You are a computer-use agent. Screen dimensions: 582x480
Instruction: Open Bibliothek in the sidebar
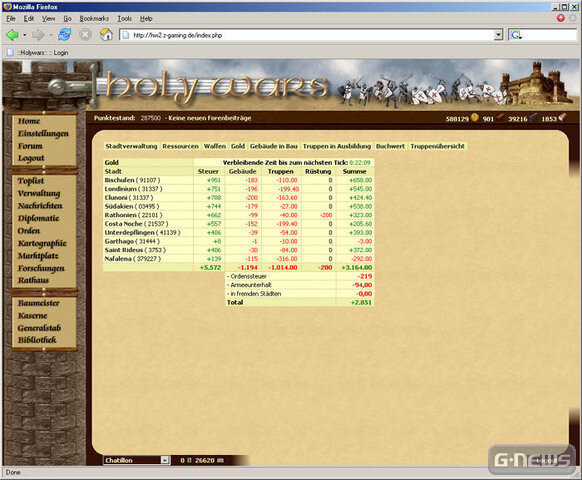coord(37,340)
